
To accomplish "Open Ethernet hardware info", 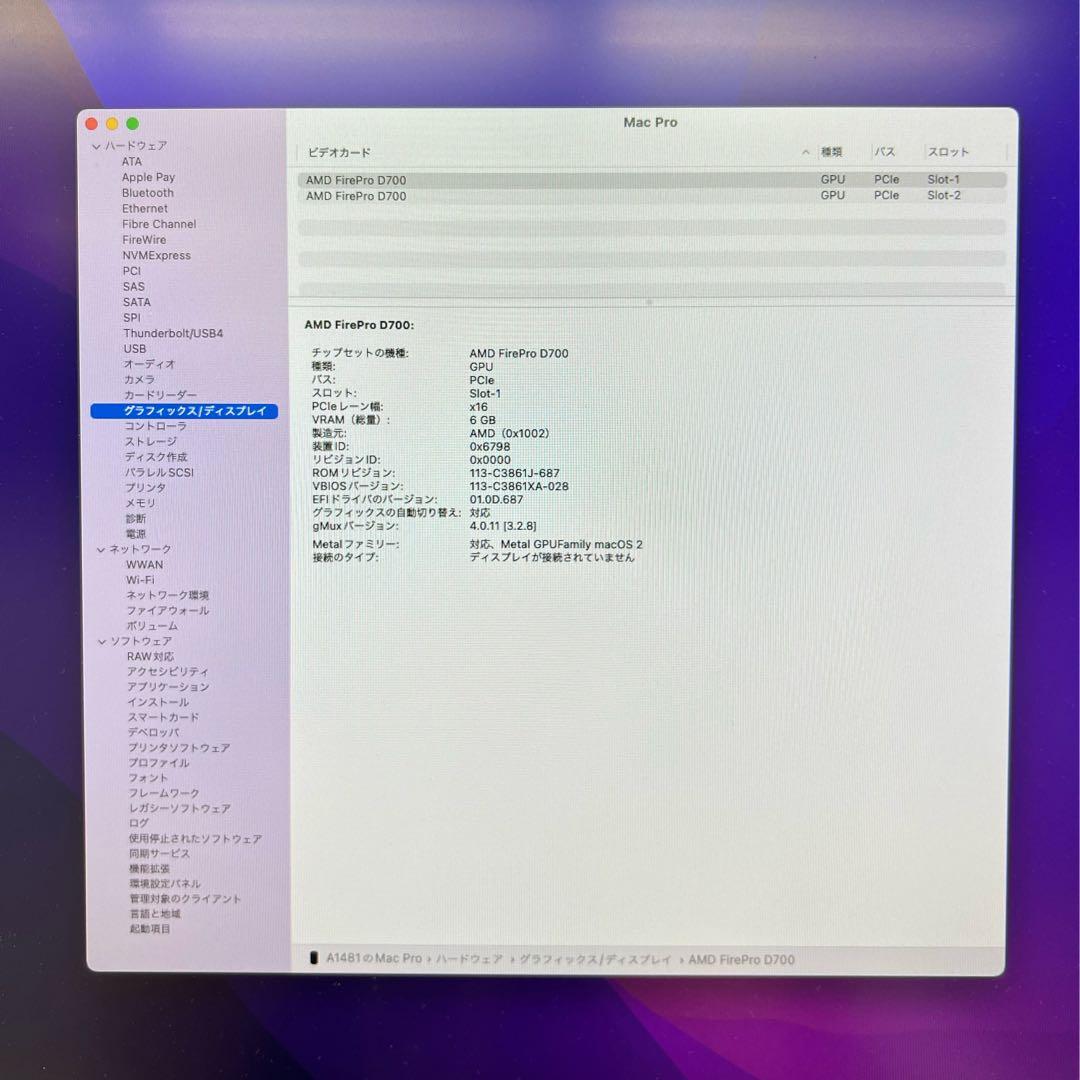I will click(145, 209).
